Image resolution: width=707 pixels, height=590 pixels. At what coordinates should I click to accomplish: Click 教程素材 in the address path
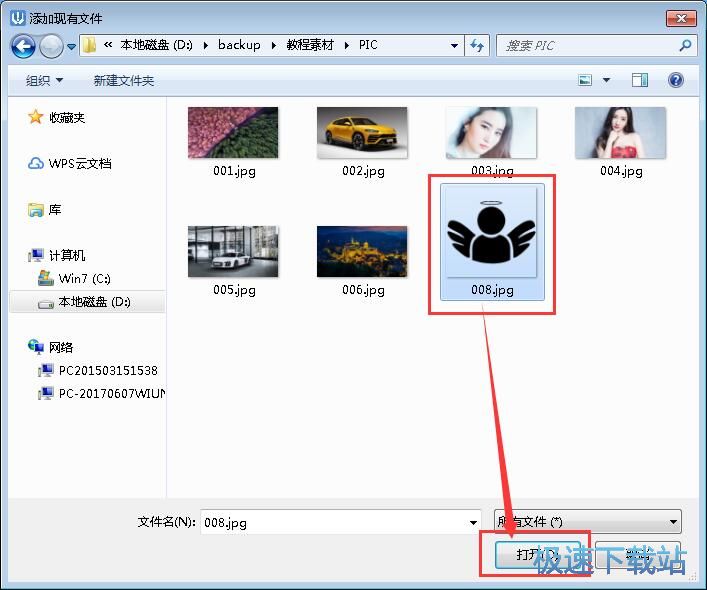310,46
